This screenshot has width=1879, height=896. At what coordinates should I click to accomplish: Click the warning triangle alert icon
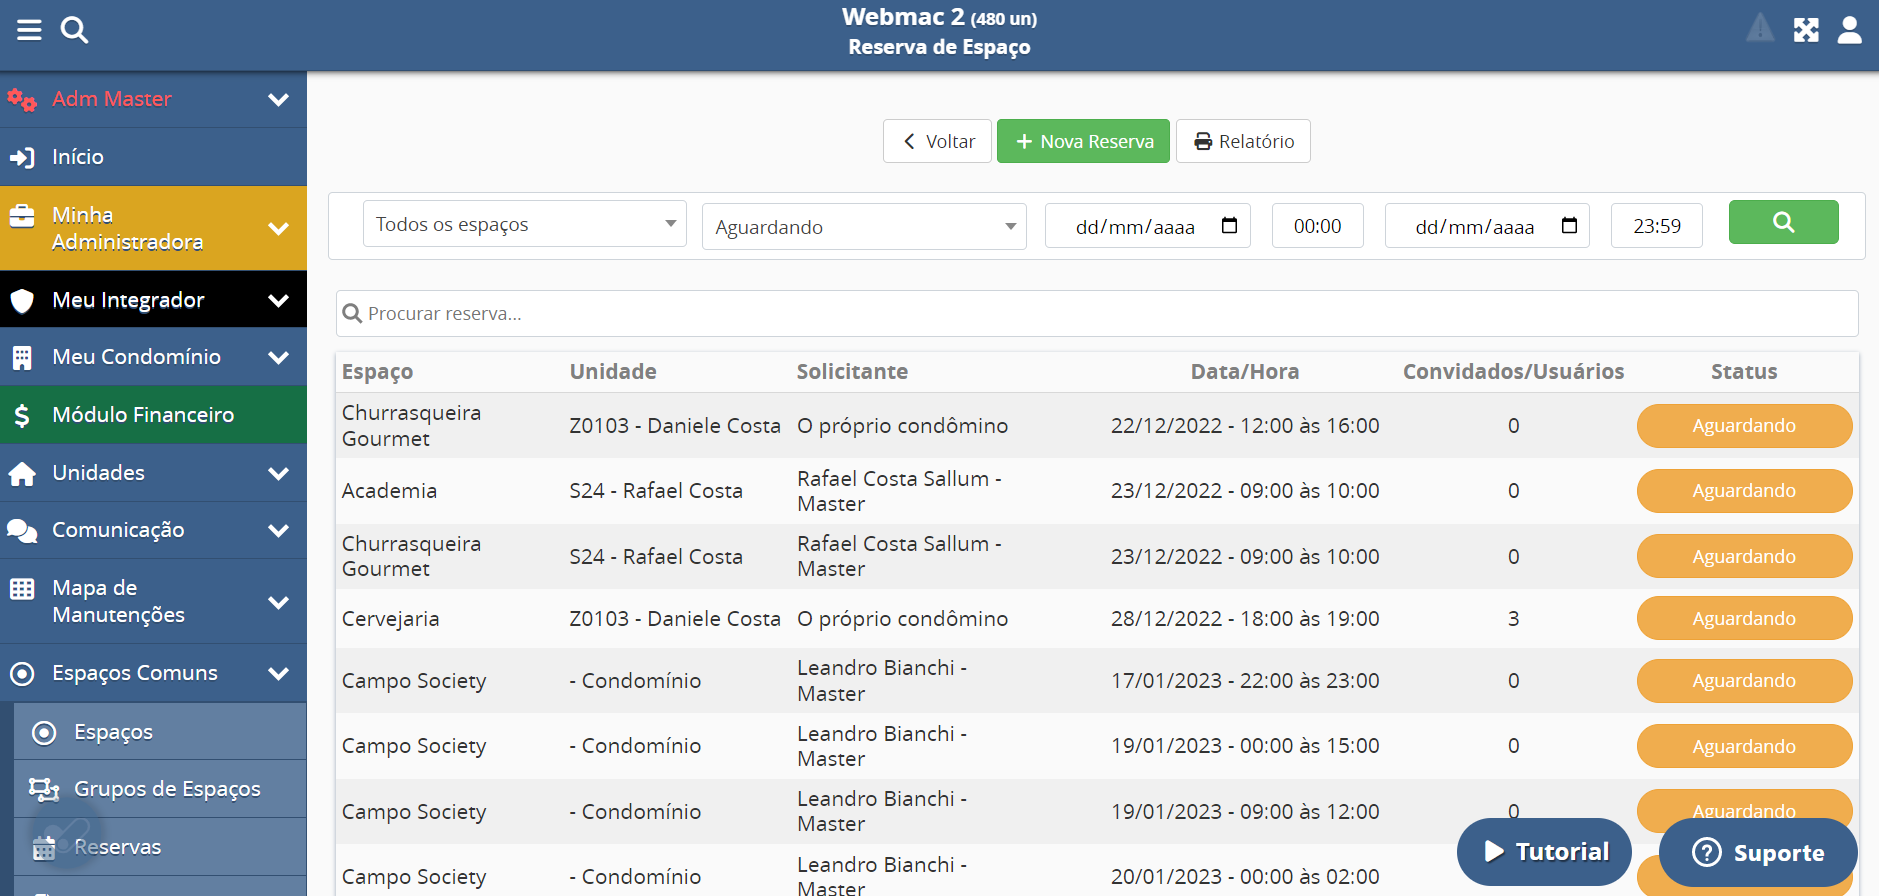1760,29
